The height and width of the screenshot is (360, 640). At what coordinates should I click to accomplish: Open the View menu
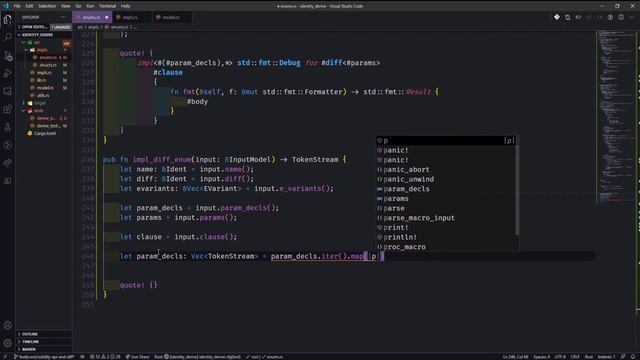coord(65,6)
